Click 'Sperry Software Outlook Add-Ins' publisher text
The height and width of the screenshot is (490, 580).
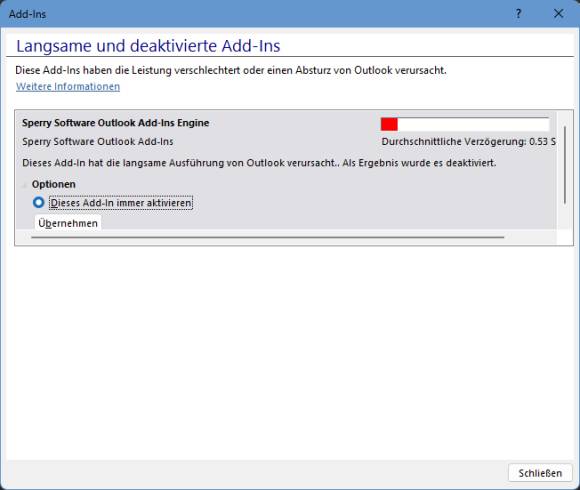pos(98,142)
